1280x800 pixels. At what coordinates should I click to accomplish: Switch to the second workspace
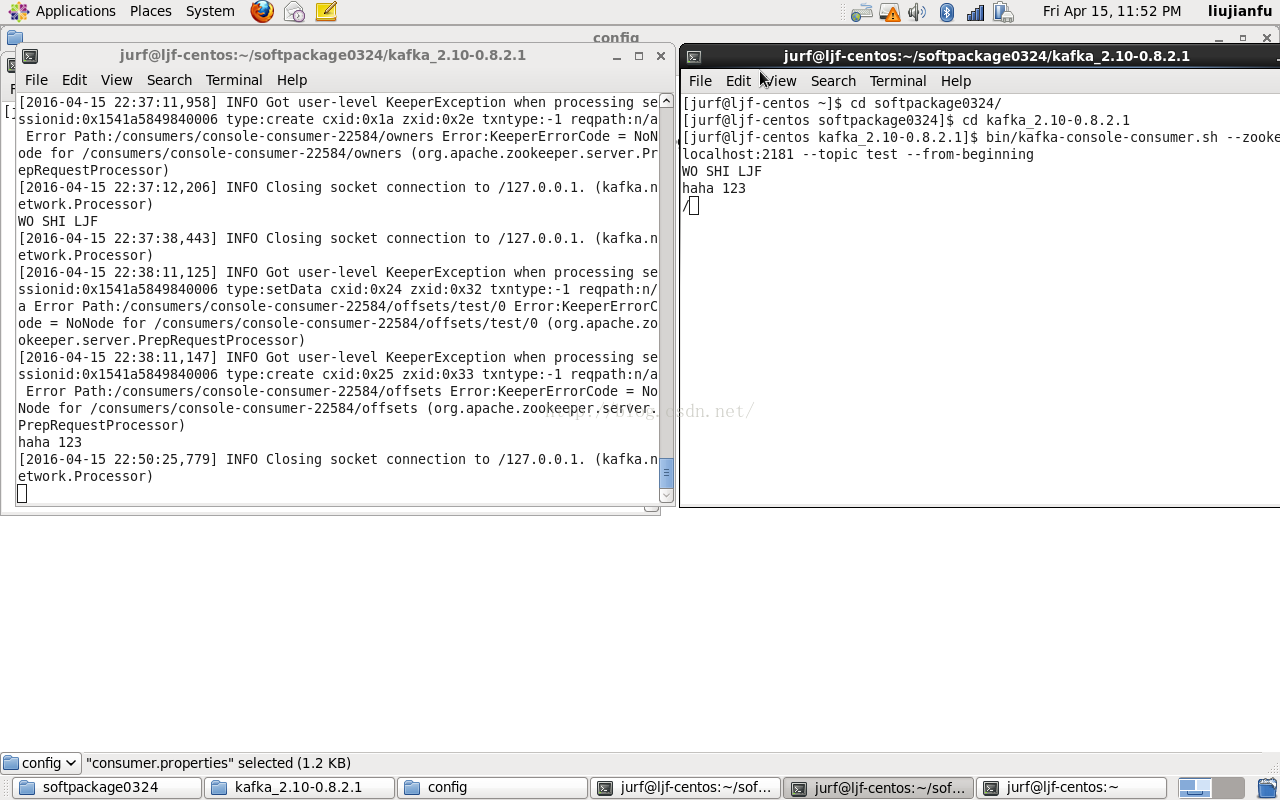(x=1228, y=788)
